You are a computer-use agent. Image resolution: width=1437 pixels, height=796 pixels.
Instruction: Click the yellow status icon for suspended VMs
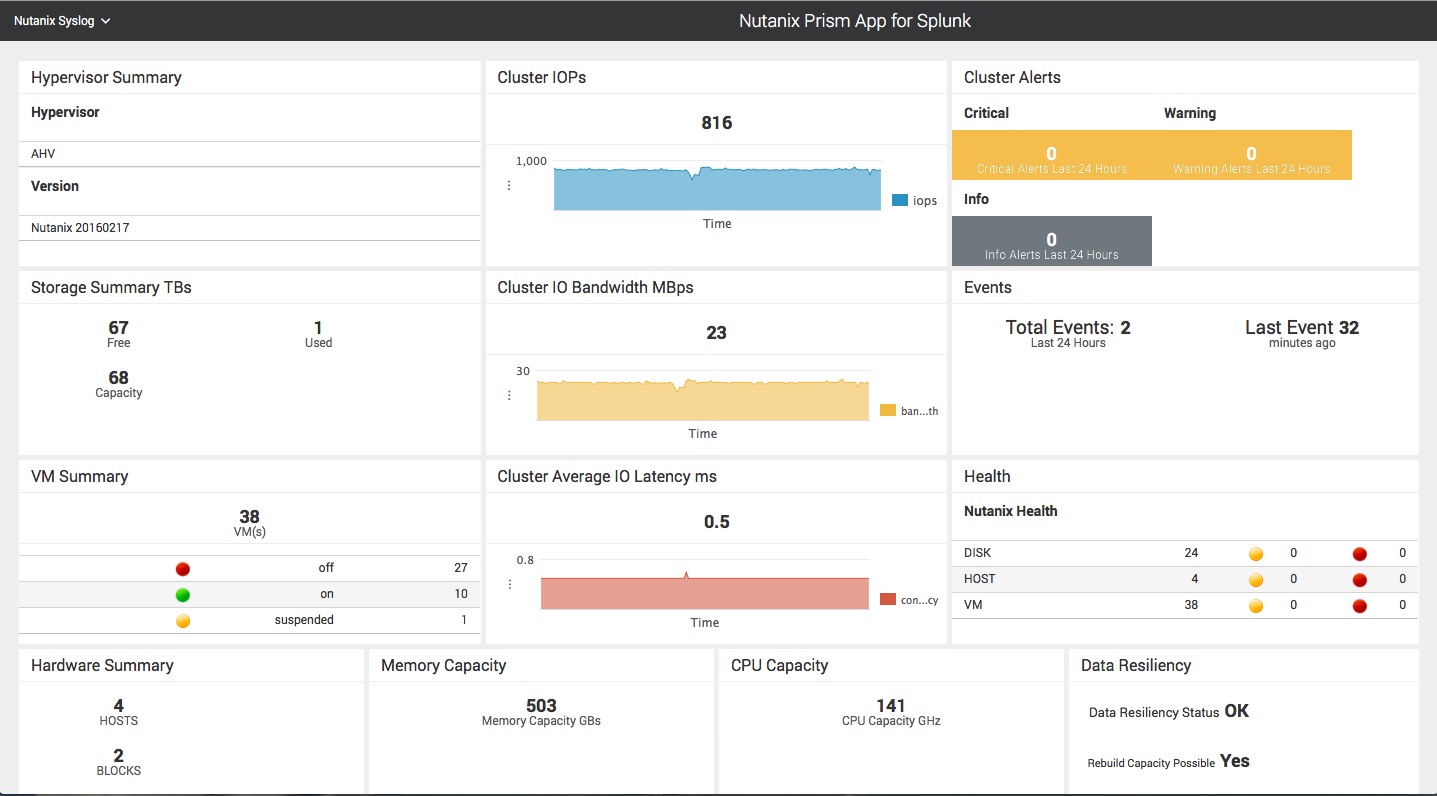click(183, 621)
